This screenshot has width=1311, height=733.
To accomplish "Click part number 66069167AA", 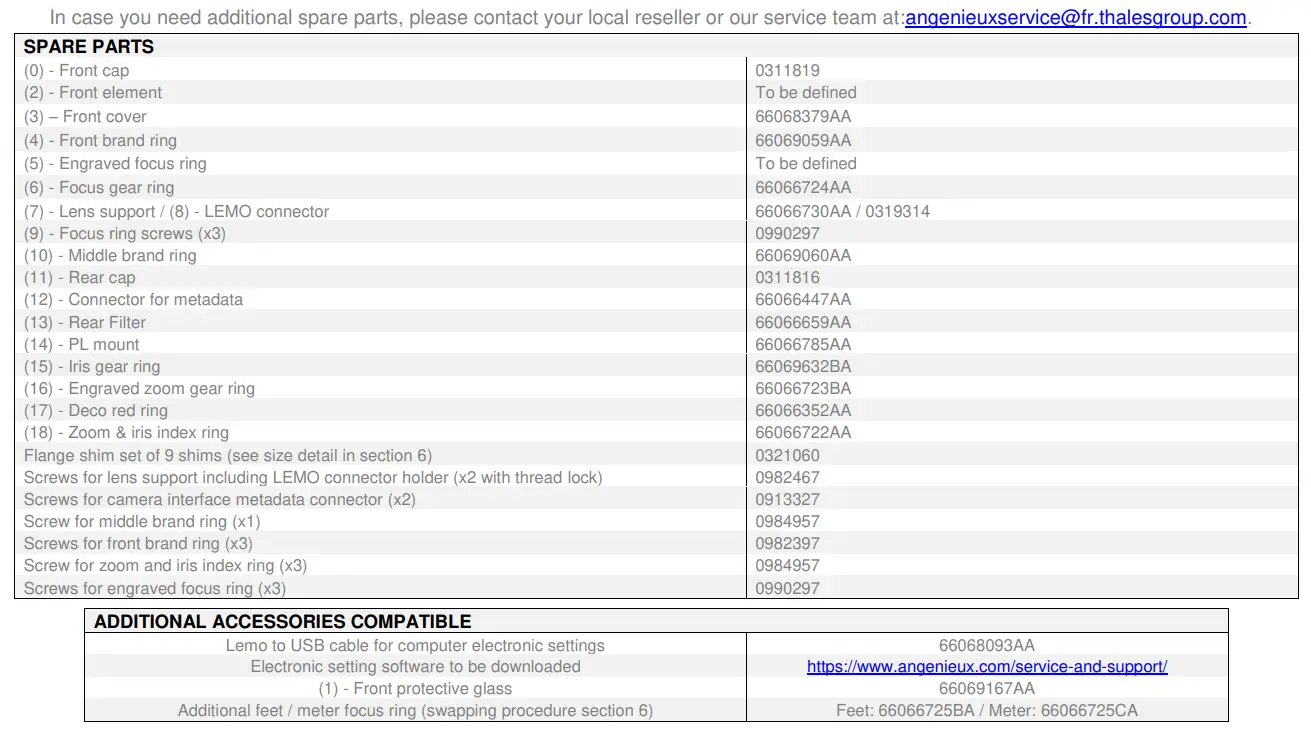I will click(x=987, y=689).
